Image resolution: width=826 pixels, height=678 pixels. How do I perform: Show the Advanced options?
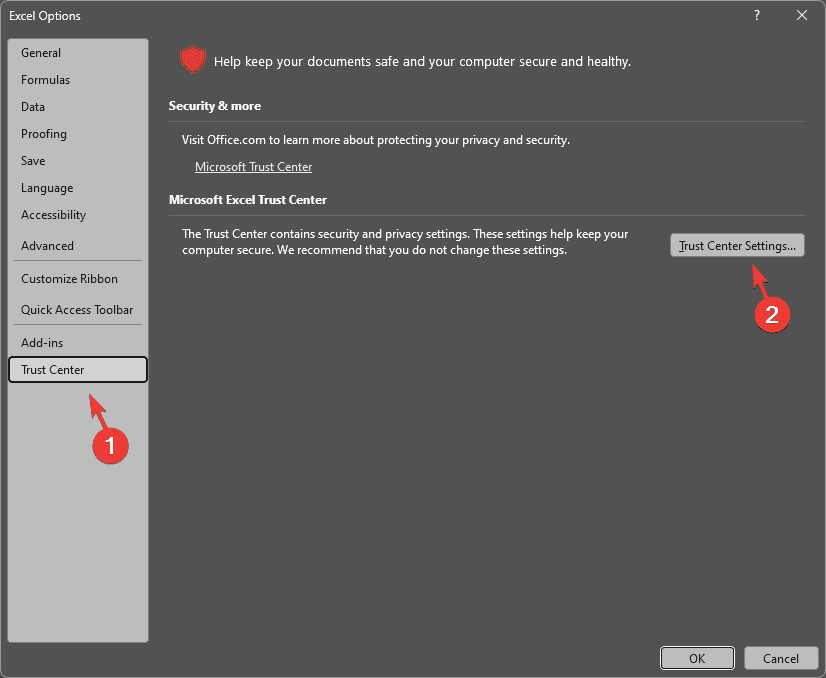(x=47, y=246)
